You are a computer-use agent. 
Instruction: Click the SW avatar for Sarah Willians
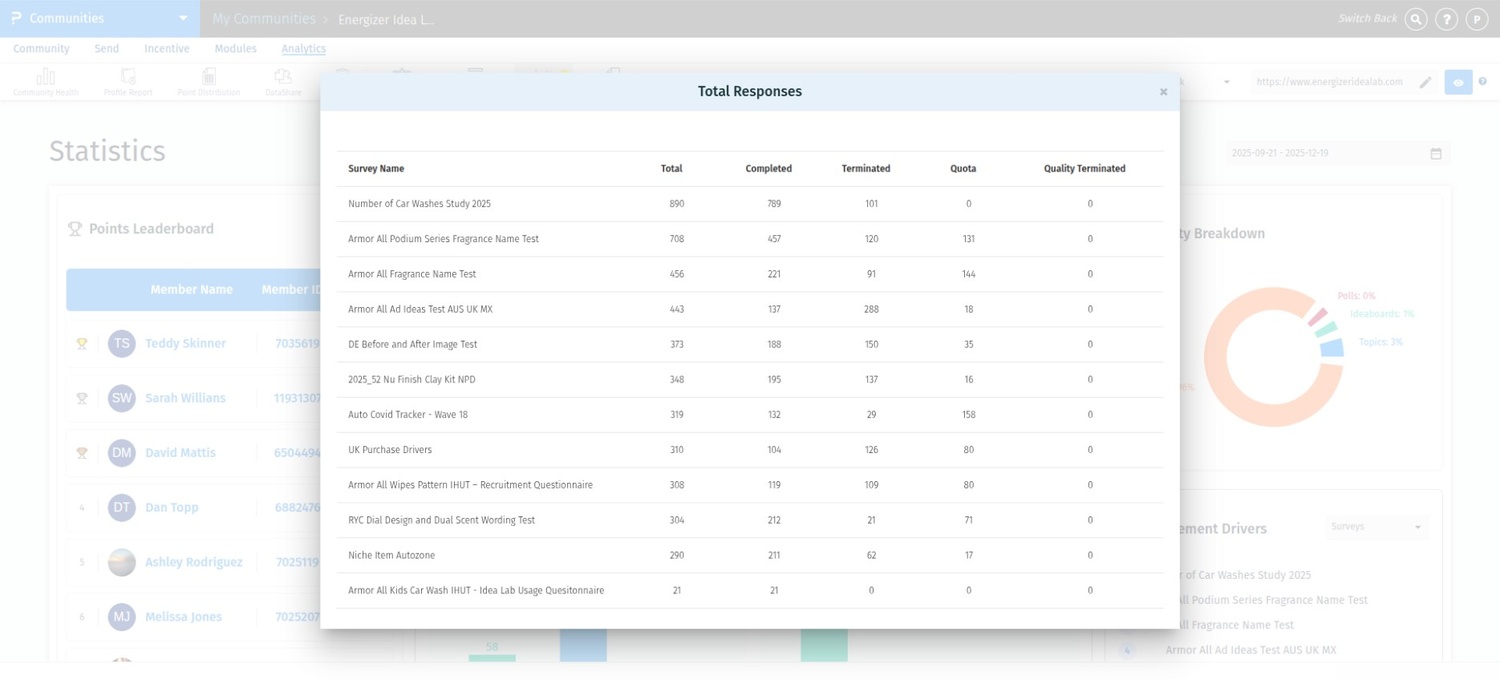pos(122,398)
